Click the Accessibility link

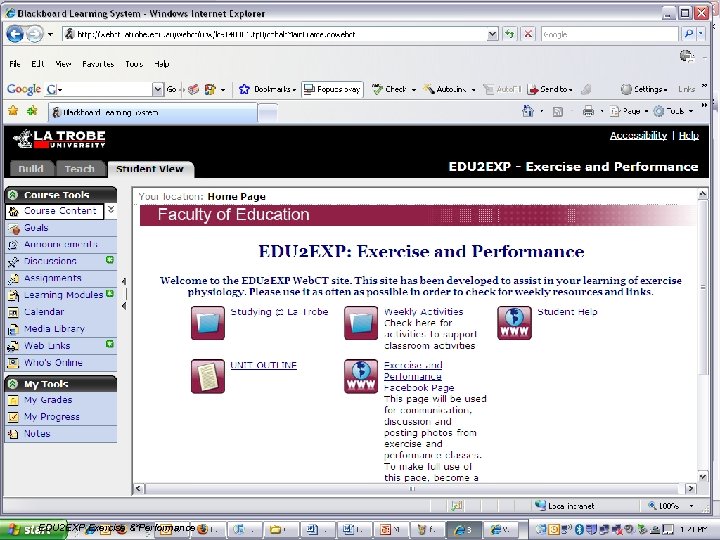(638, 135)
